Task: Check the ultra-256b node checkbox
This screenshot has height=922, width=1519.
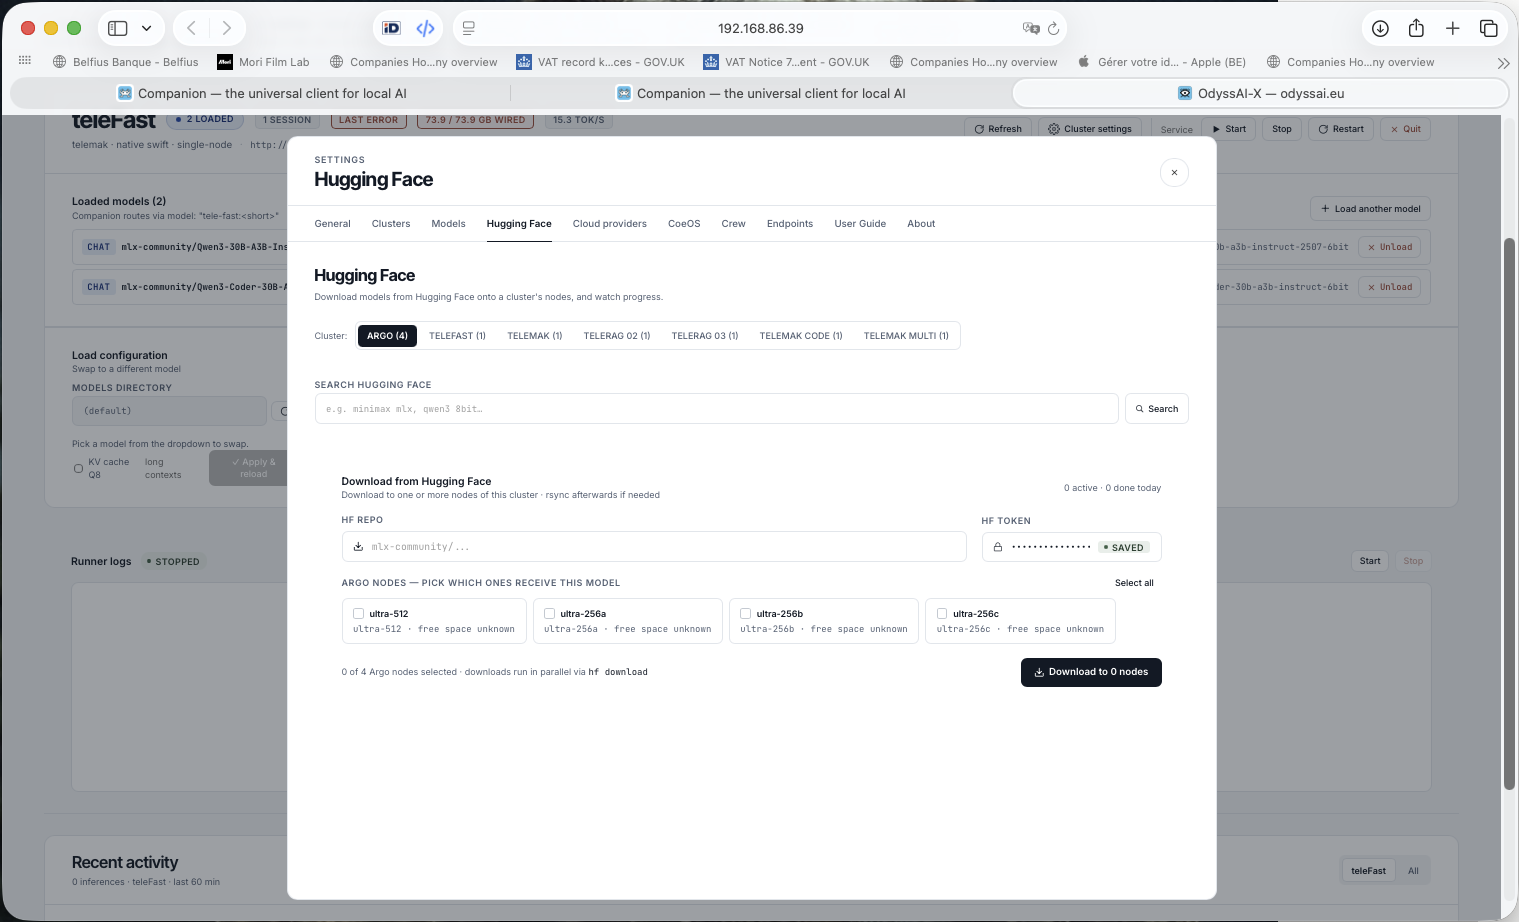Action: (x=745, y=614)
